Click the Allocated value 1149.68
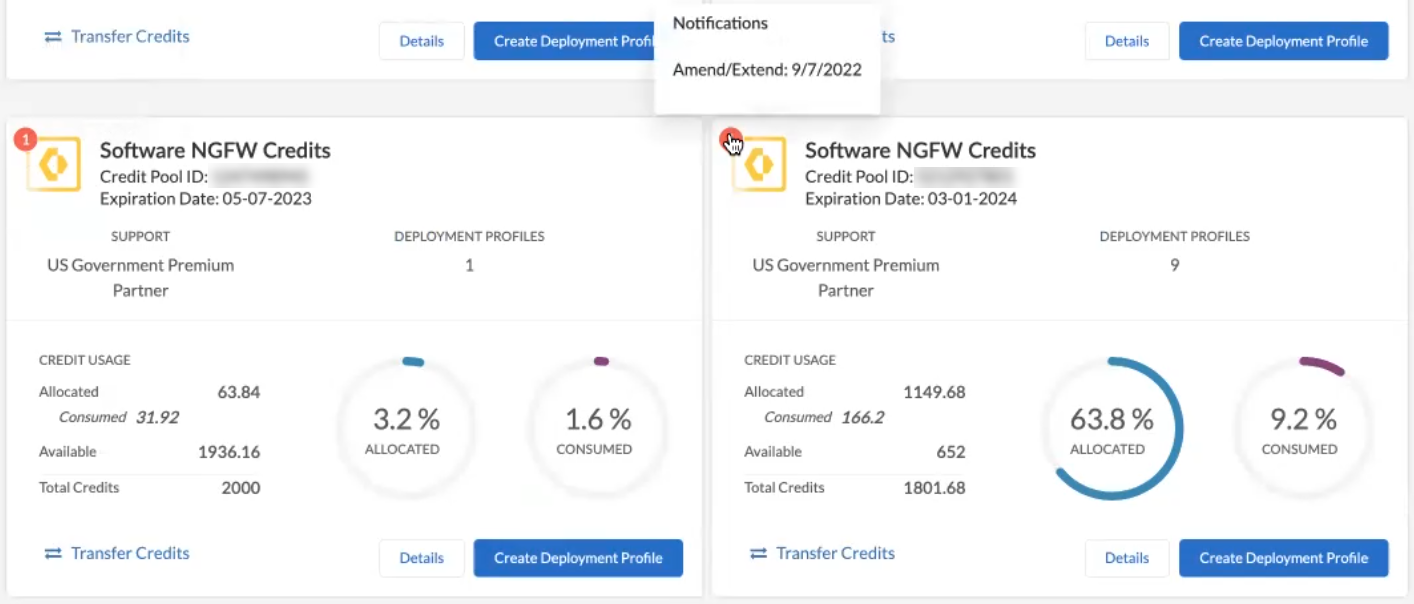1414x604 pixels. 934,392
